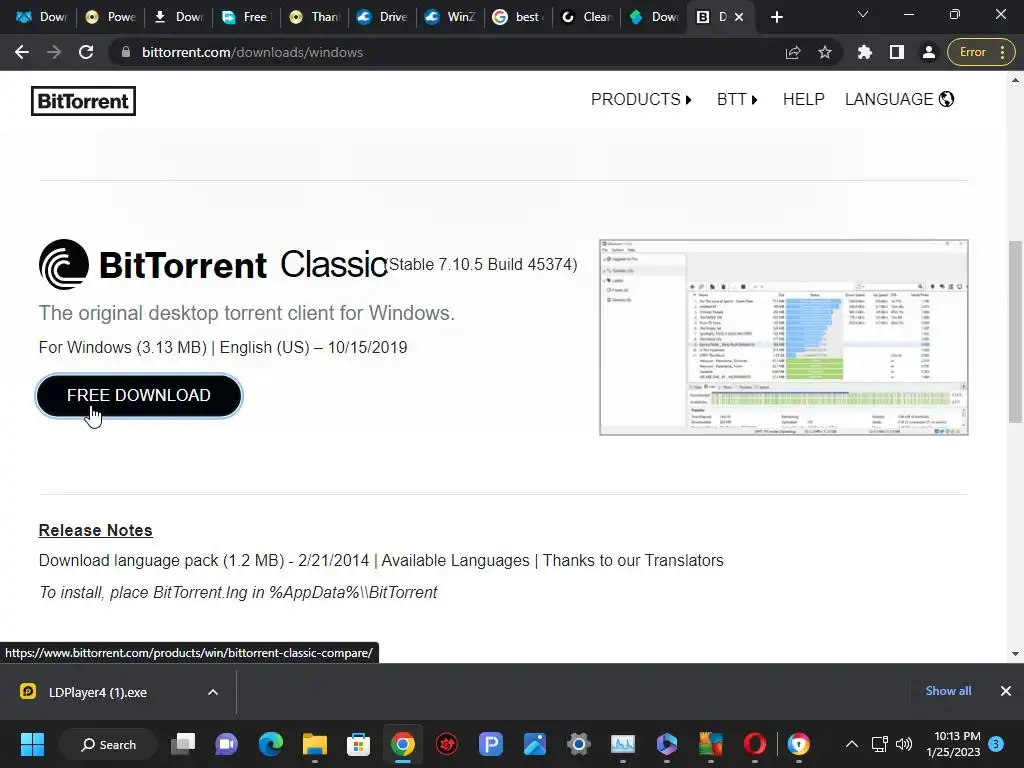Open a new browser tab

[x=776, y=17]
